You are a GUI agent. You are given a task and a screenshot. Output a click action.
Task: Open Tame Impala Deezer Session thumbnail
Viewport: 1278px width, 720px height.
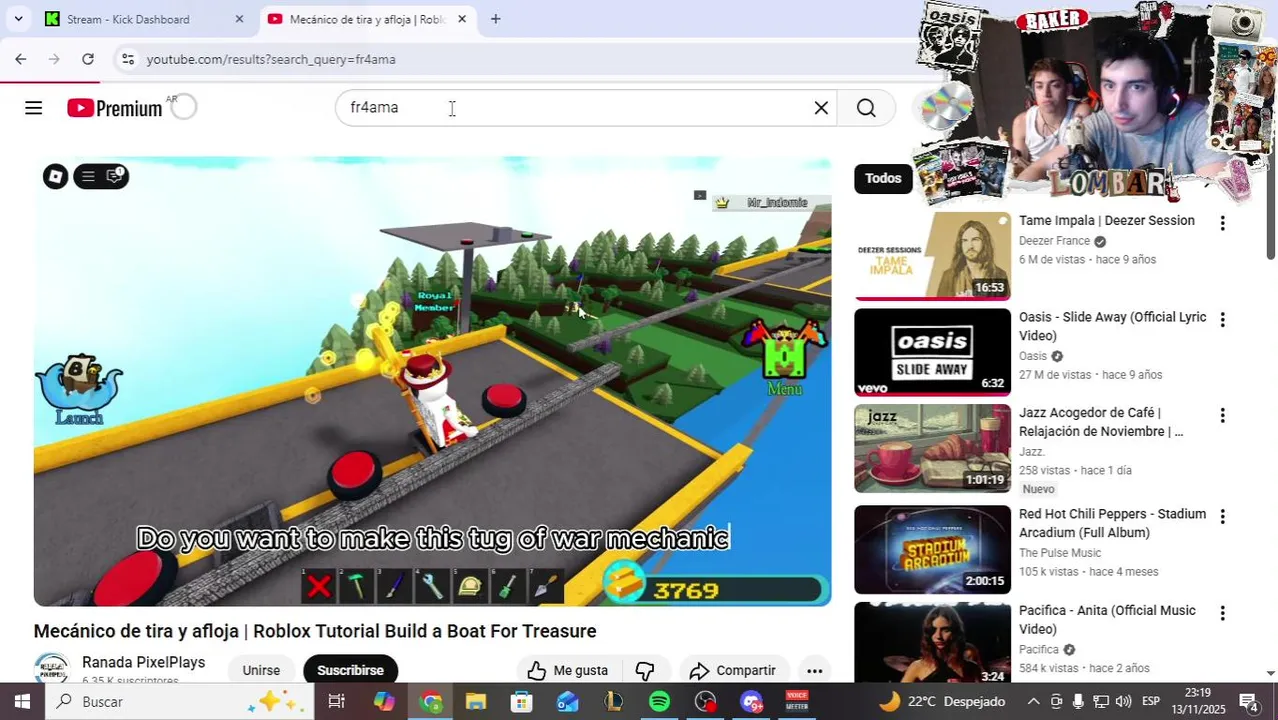coord(932,256)
